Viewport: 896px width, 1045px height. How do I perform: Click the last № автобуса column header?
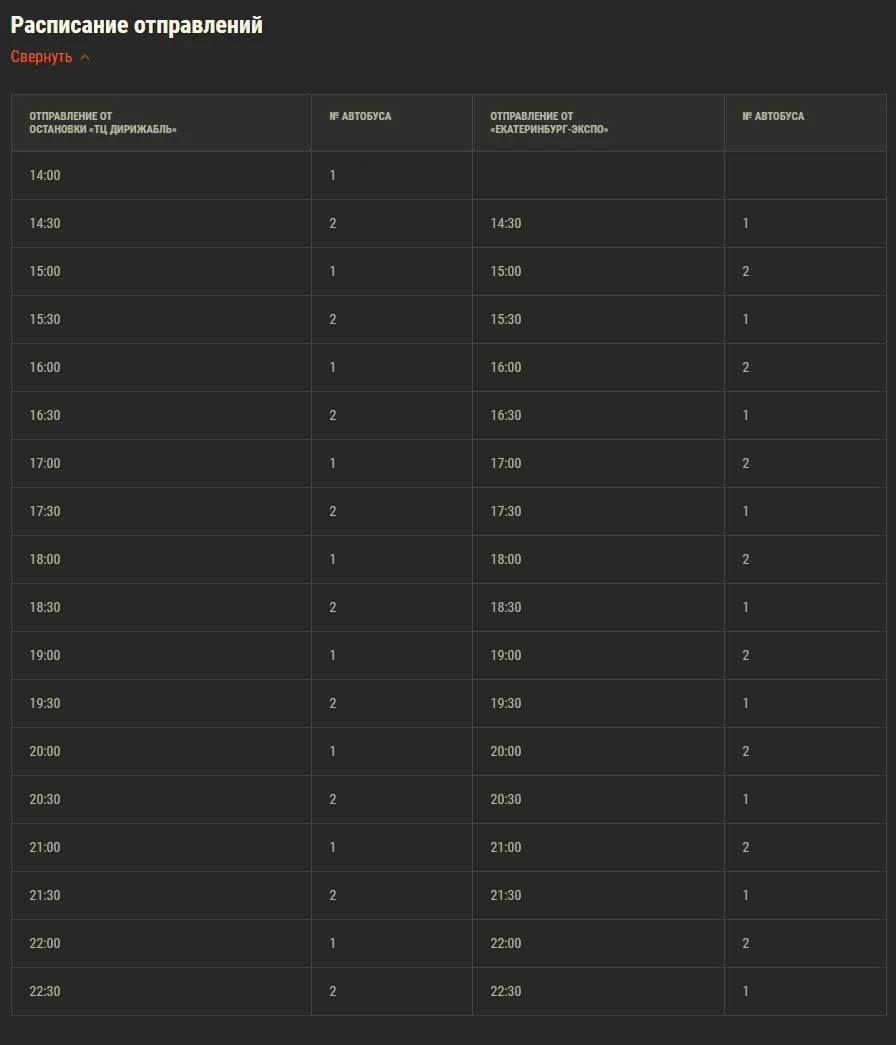click(x=773, y=117)
